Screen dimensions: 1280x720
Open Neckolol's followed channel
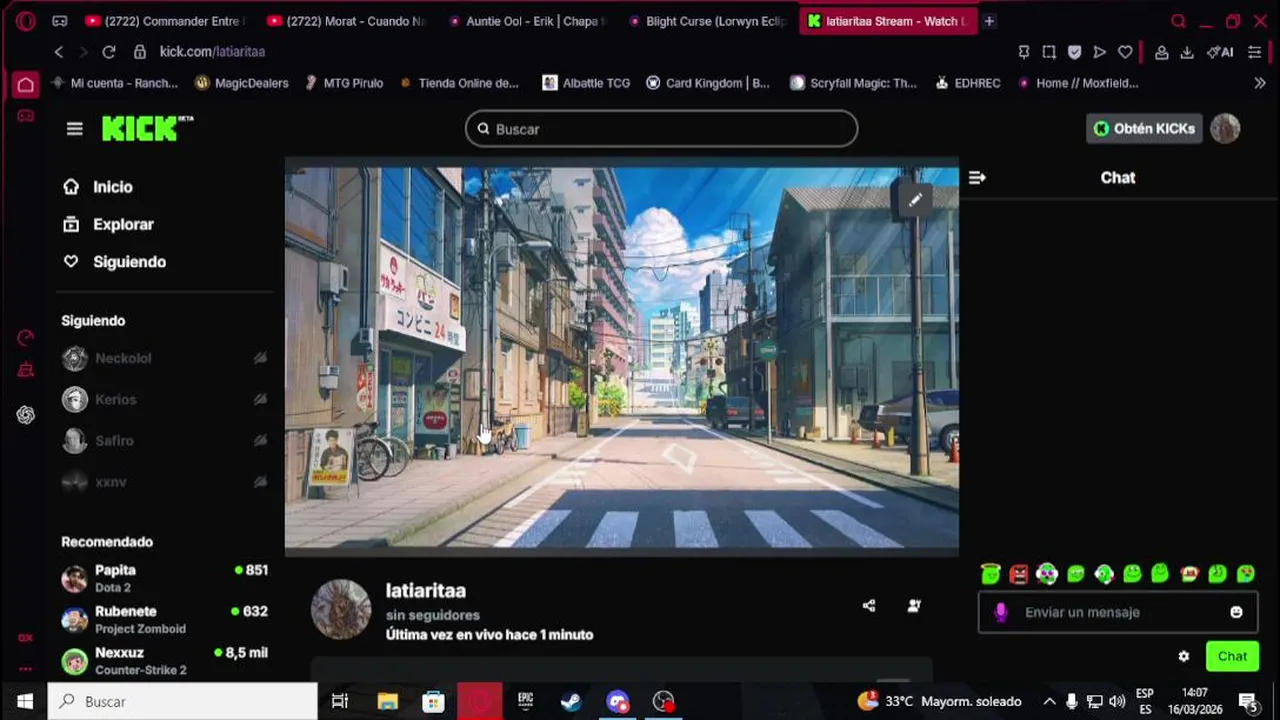click(165, 358)
